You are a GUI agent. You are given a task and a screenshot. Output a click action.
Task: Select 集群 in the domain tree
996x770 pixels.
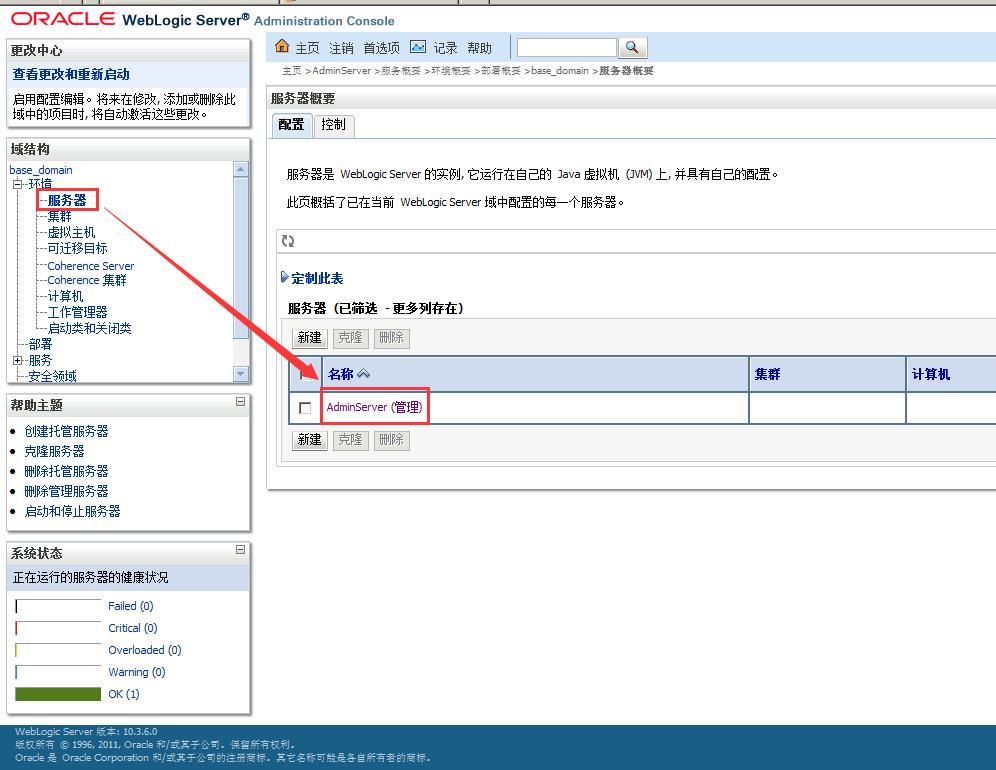(60, 217)
